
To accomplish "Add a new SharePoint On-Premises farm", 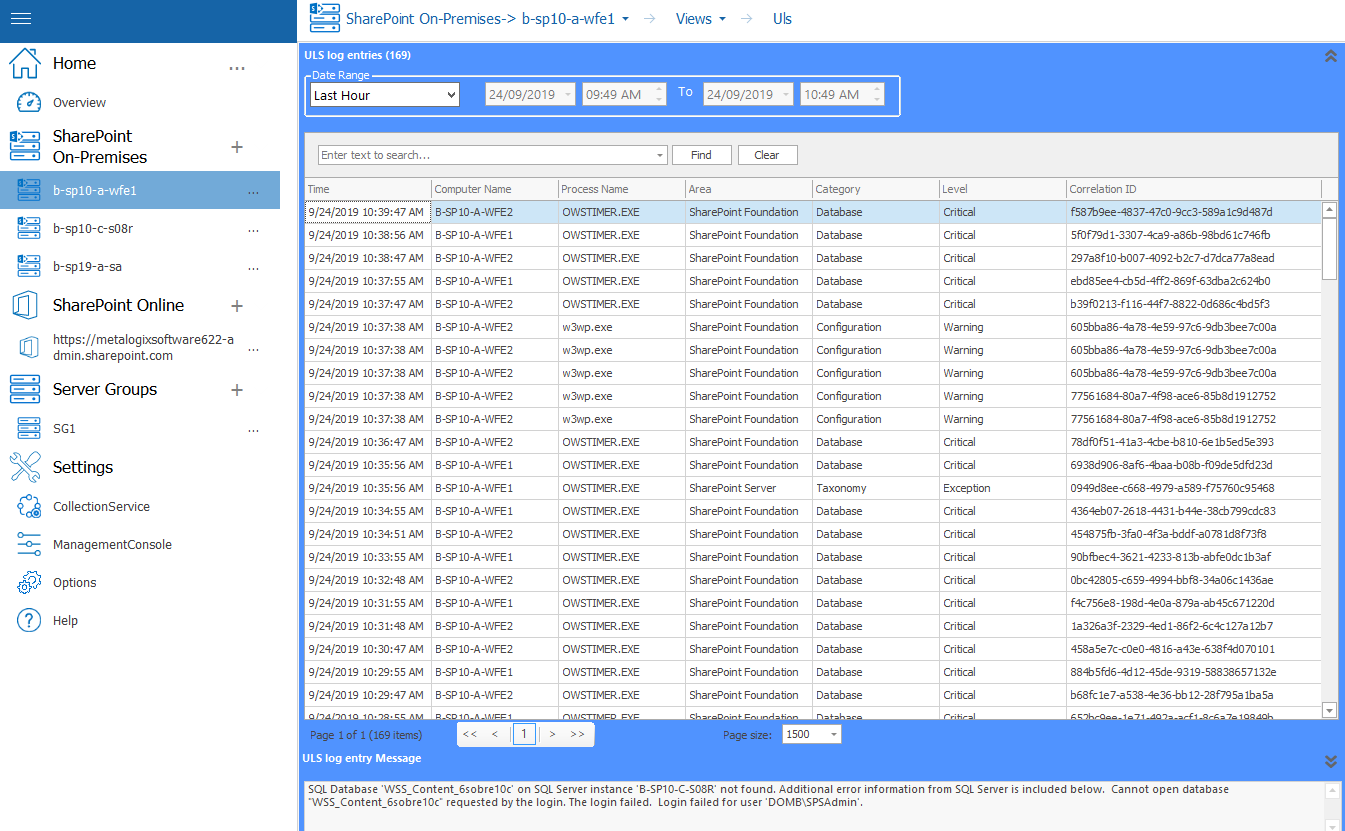I will (x=237, y=147).
